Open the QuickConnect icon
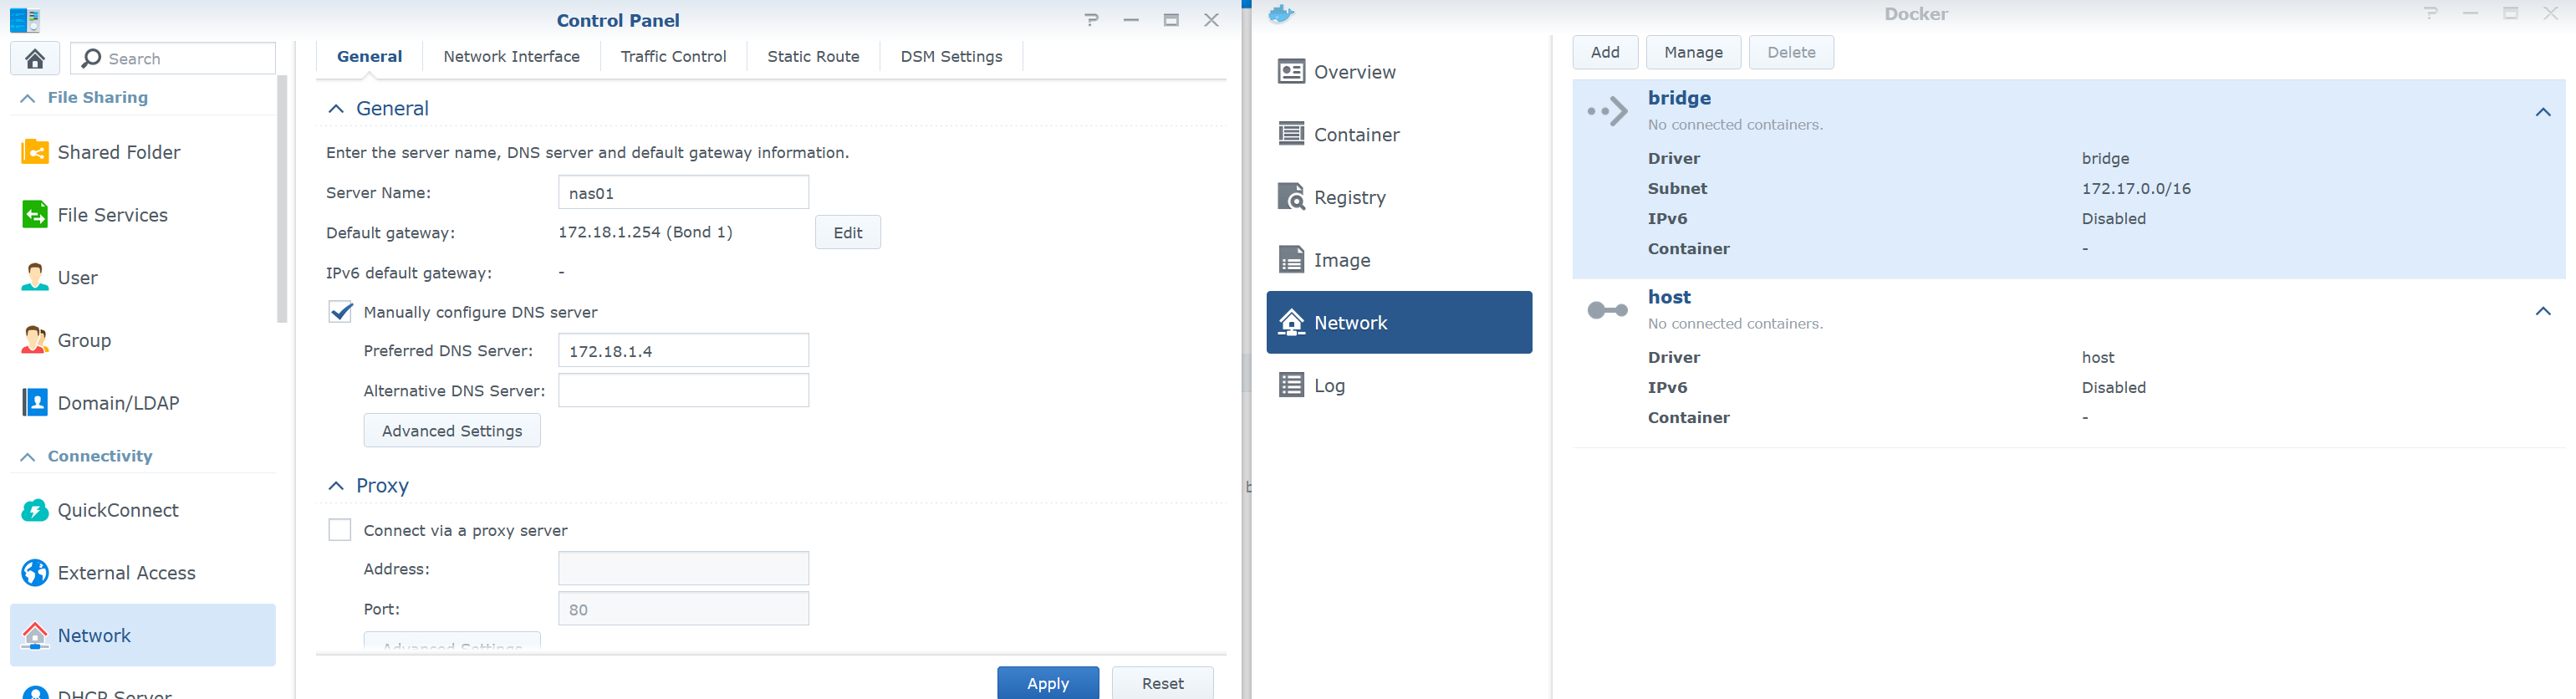The width and height of the screenshot is (2576, 699). pyautogui.click(x=35, y=510)
